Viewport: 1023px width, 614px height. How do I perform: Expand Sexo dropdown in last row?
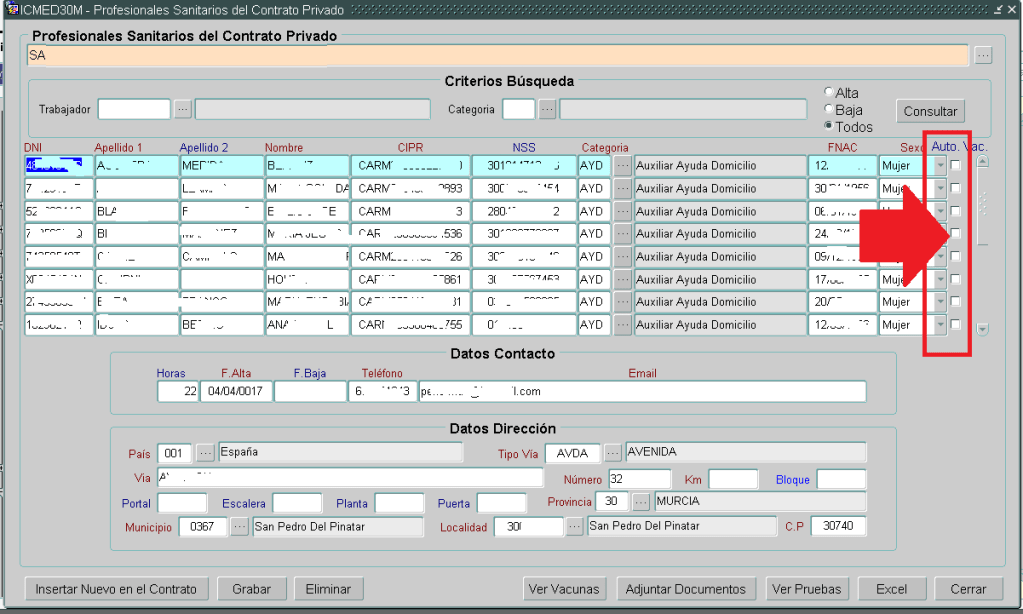click(x=939, y=325)
